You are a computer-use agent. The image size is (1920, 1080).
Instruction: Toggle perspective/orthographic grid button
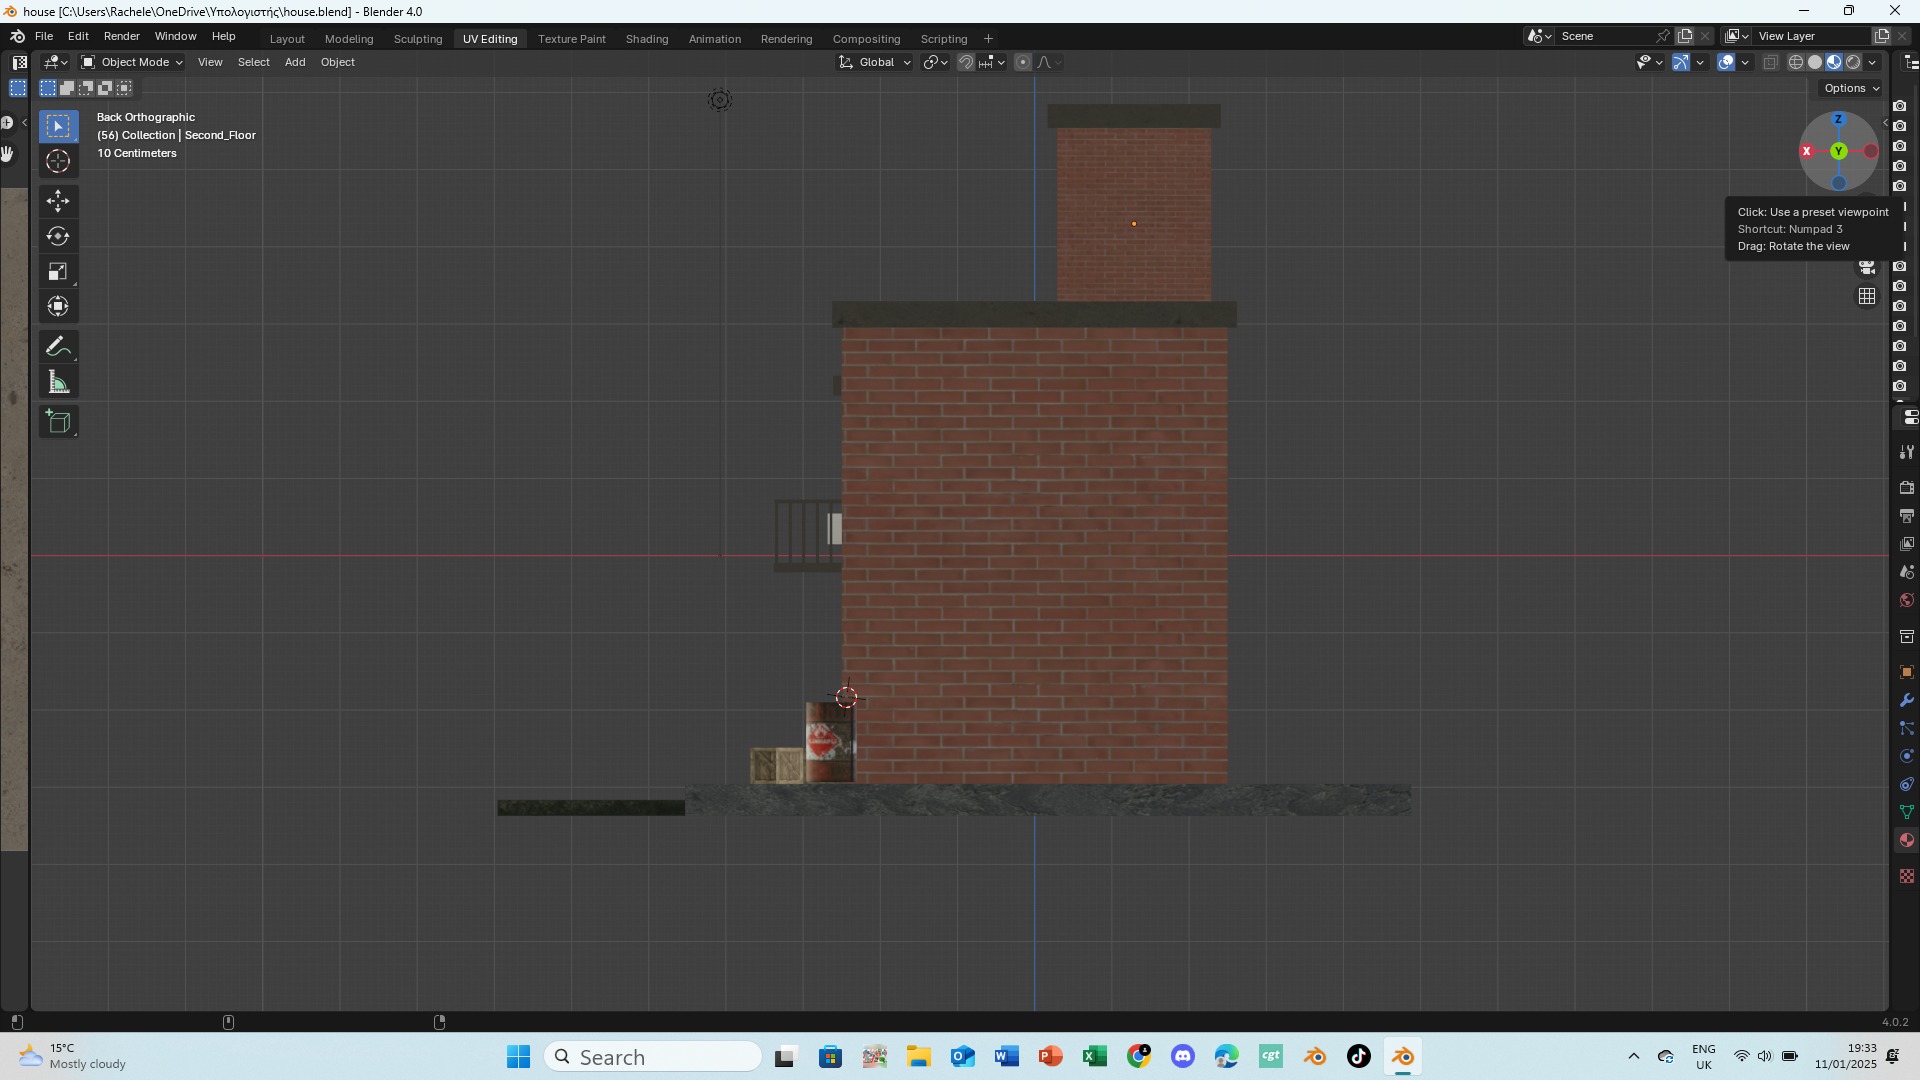click(1867, 296)
